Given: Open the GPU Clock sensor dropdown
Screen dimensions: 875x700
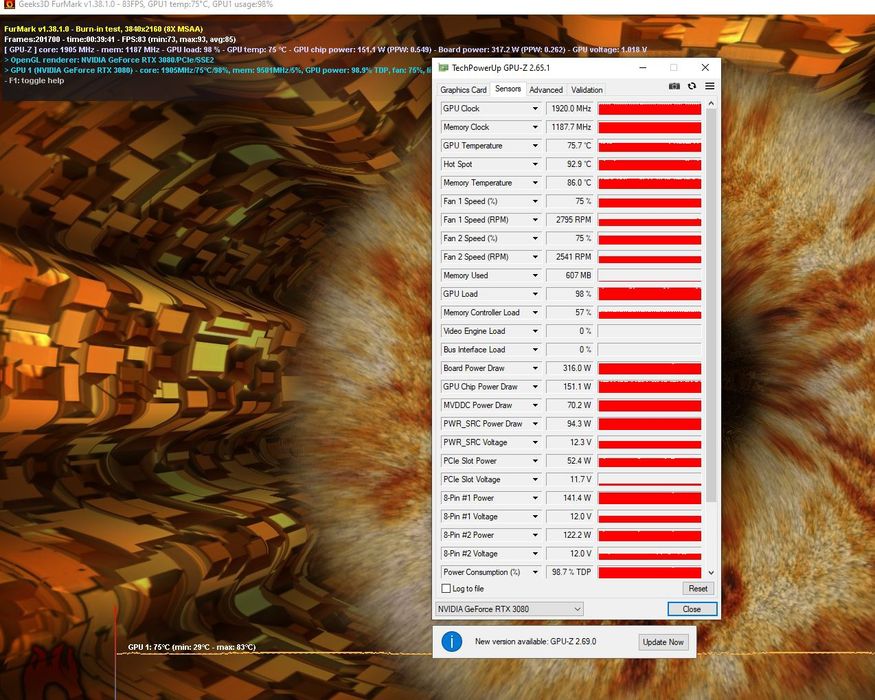Looking at the screenshot, I should pos(535,108).
